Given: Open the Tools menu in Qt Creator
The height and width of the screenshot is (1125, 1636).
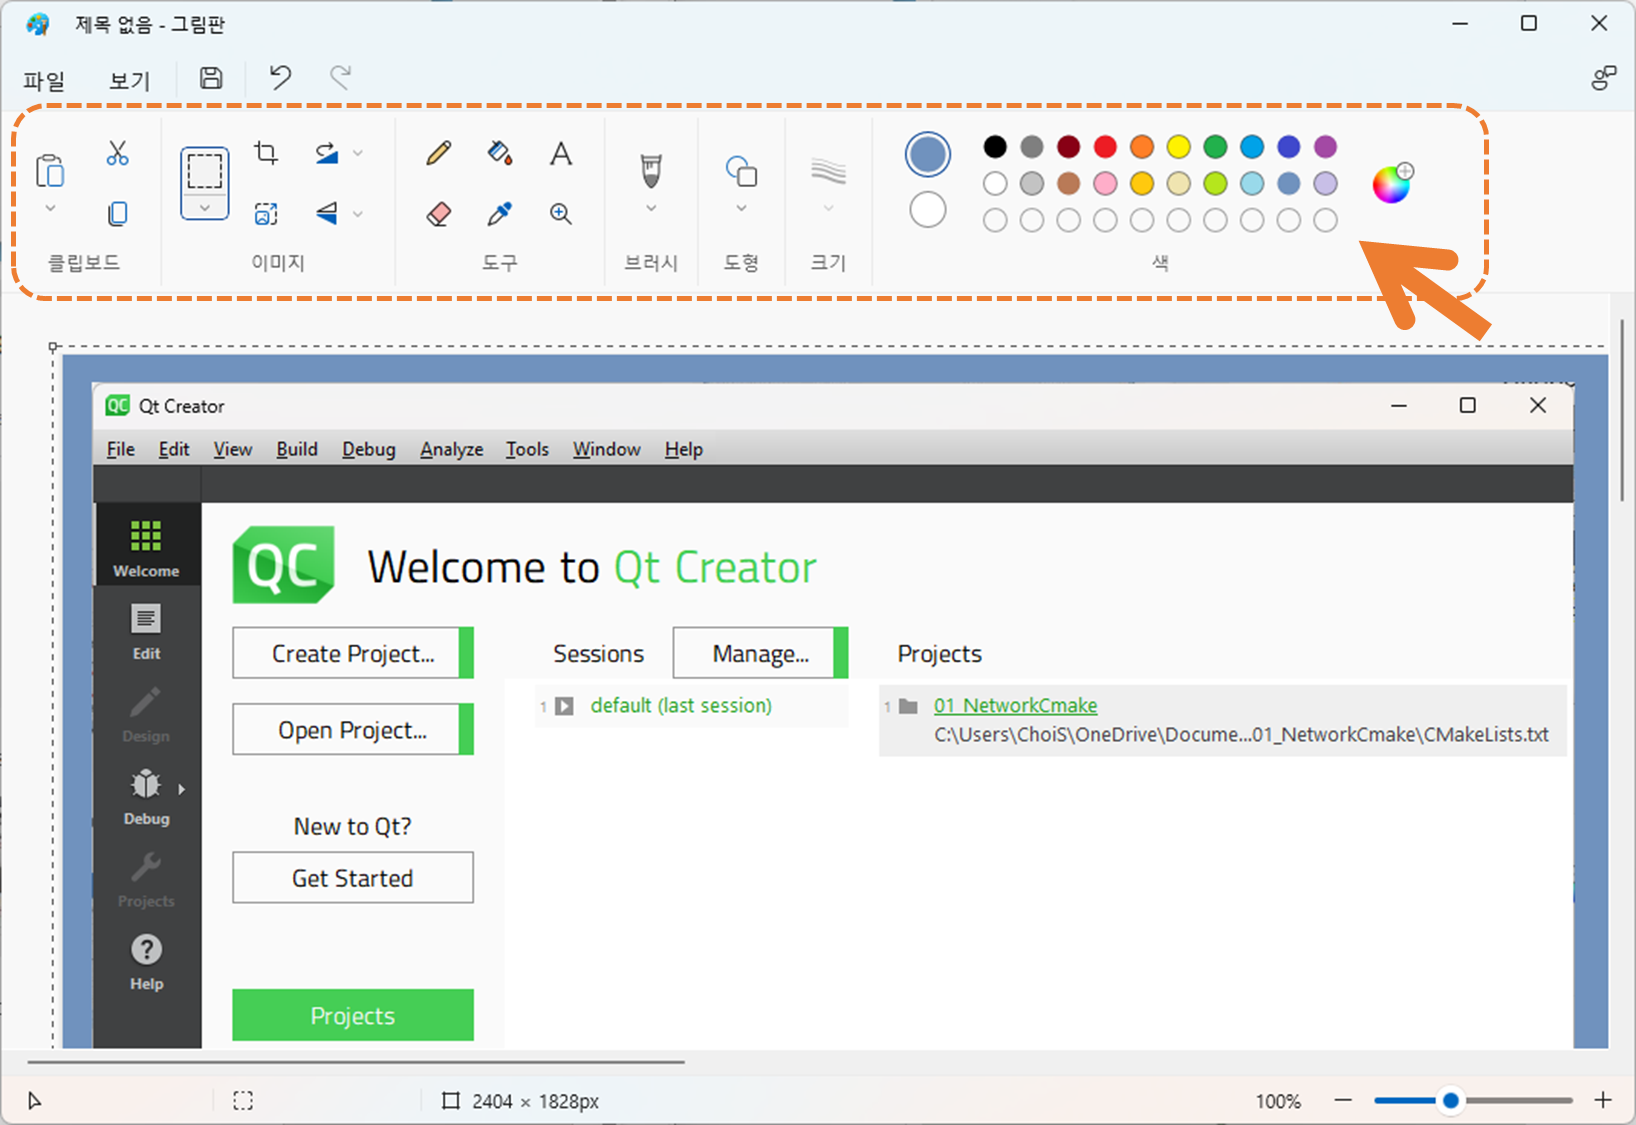Looking at the screenshot, I should pos(527,449).
